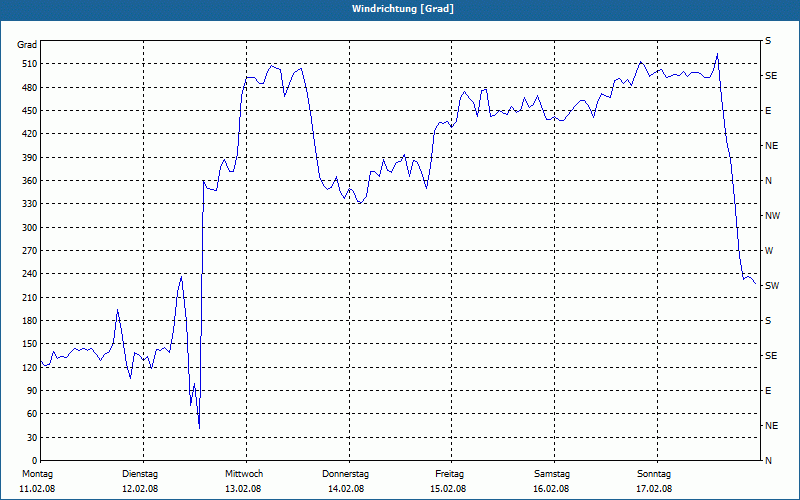Select the Sonntag 17.02.08 date label
The height and width of the screenshot is (500, 800).
tap(654, 481)
